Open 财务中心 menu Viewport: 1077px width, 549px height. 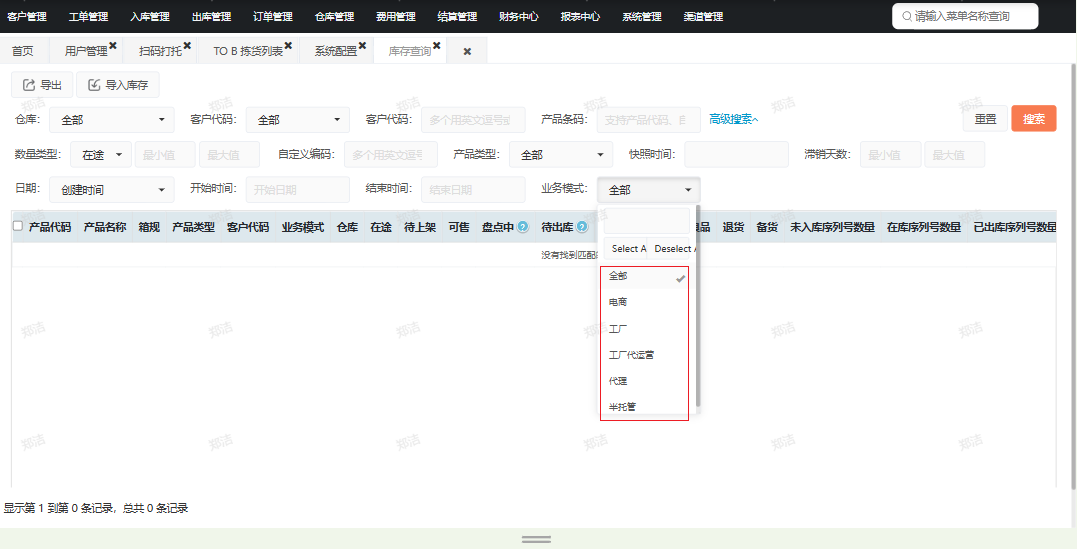tap(519, 16)
